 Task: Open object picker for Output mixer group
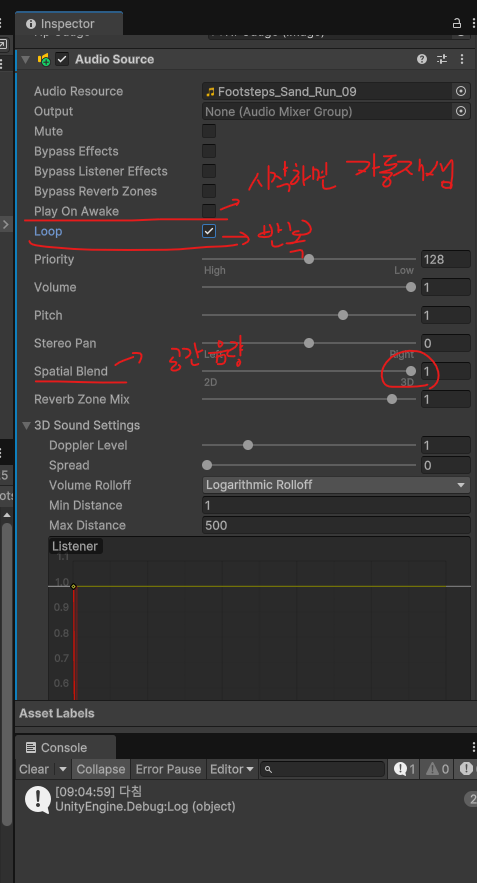(x=461, y=112)
